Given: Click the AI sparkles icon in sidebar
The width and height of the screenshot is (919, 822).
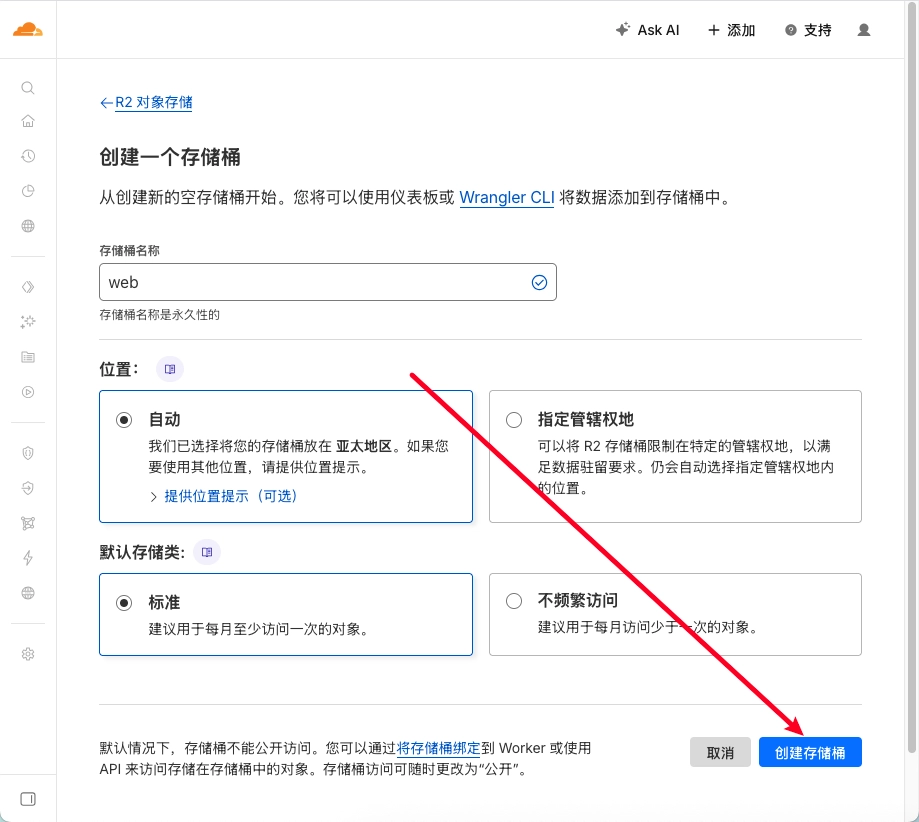Looking at the screenshot, I should pos(28,322).
